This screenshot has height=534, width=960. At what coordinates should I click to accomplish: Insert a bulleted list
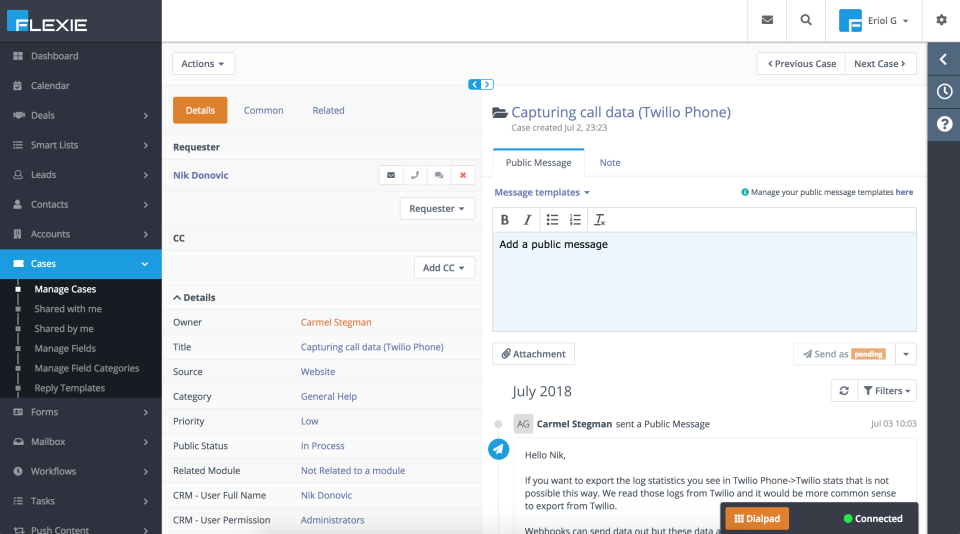tap(552, 220)
